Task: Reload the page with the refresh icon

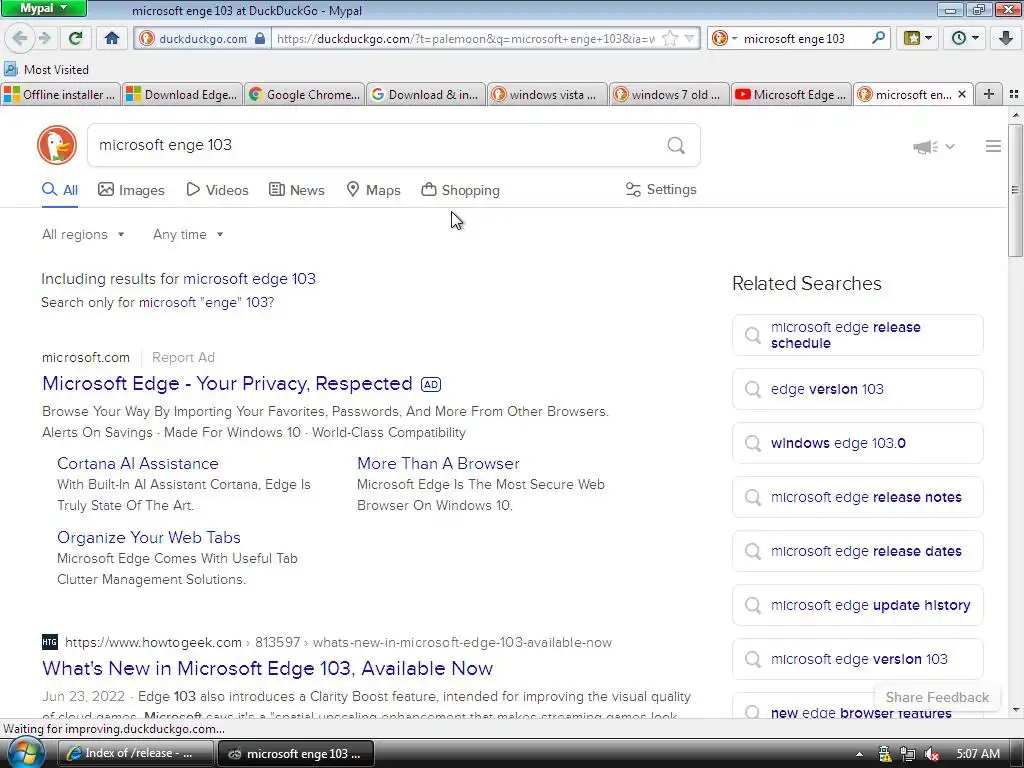Action: [76, 39]
